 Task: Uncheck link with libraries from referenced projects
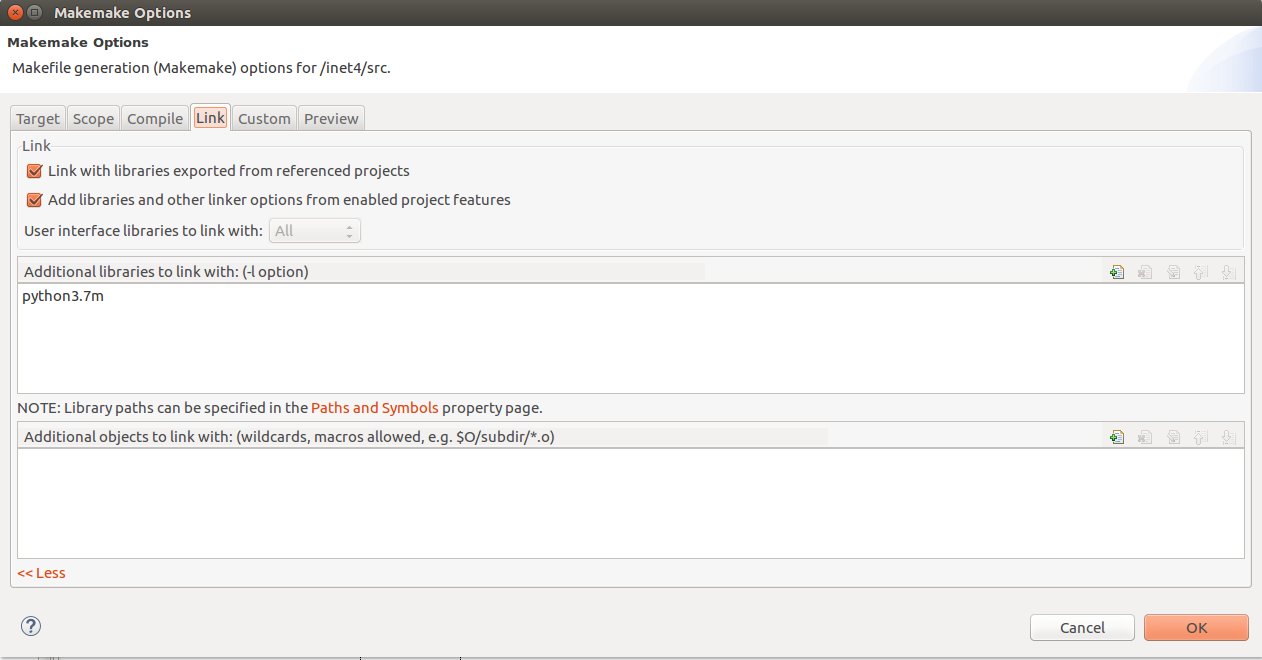coord(34,170)
